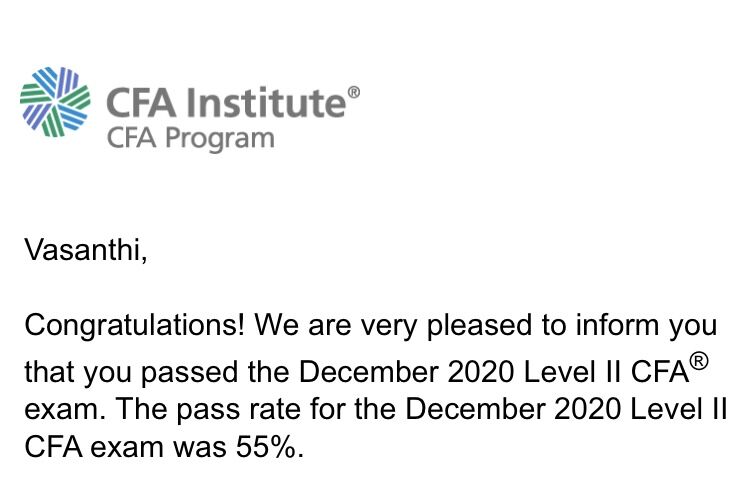
Task: Click 'December' on the line starting with 'exam.'
Action: pos(474,409)
